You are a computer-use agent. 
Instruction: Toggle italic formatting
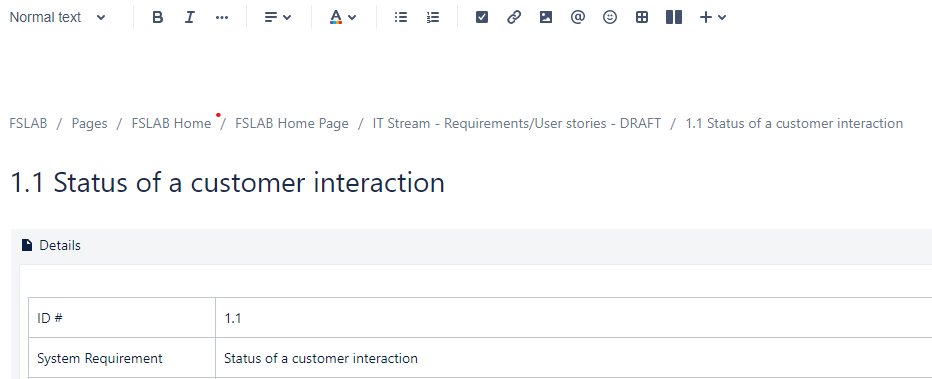point(190,17)
